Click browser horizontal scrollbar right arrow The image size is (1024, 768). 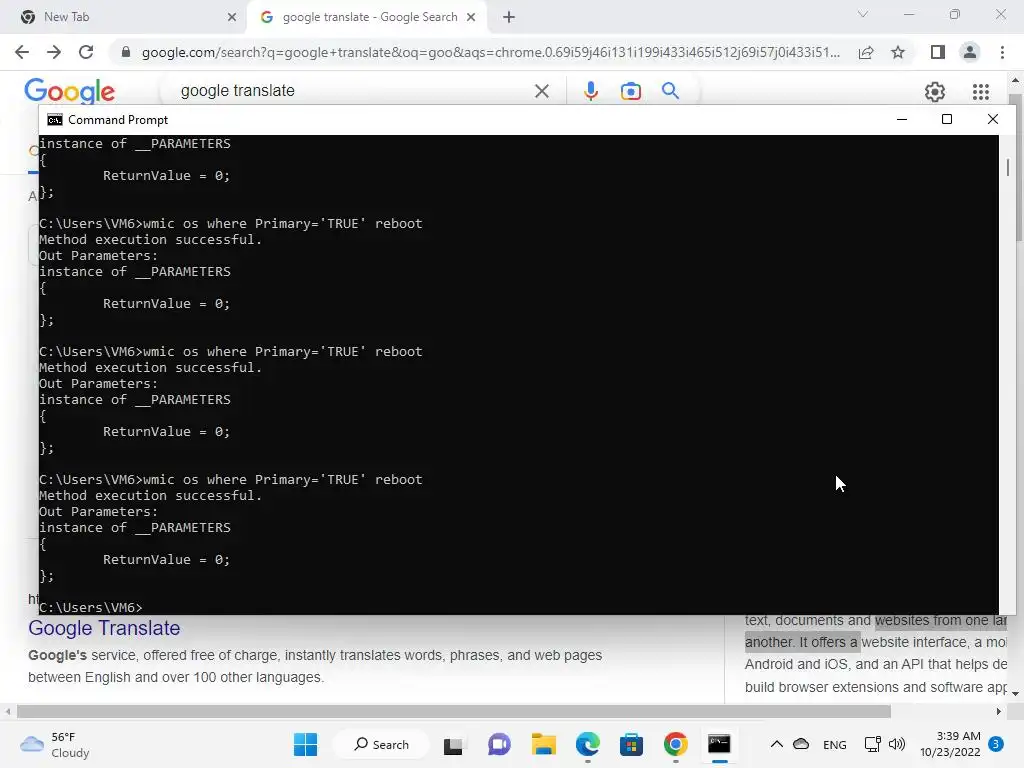pos(999,711)
